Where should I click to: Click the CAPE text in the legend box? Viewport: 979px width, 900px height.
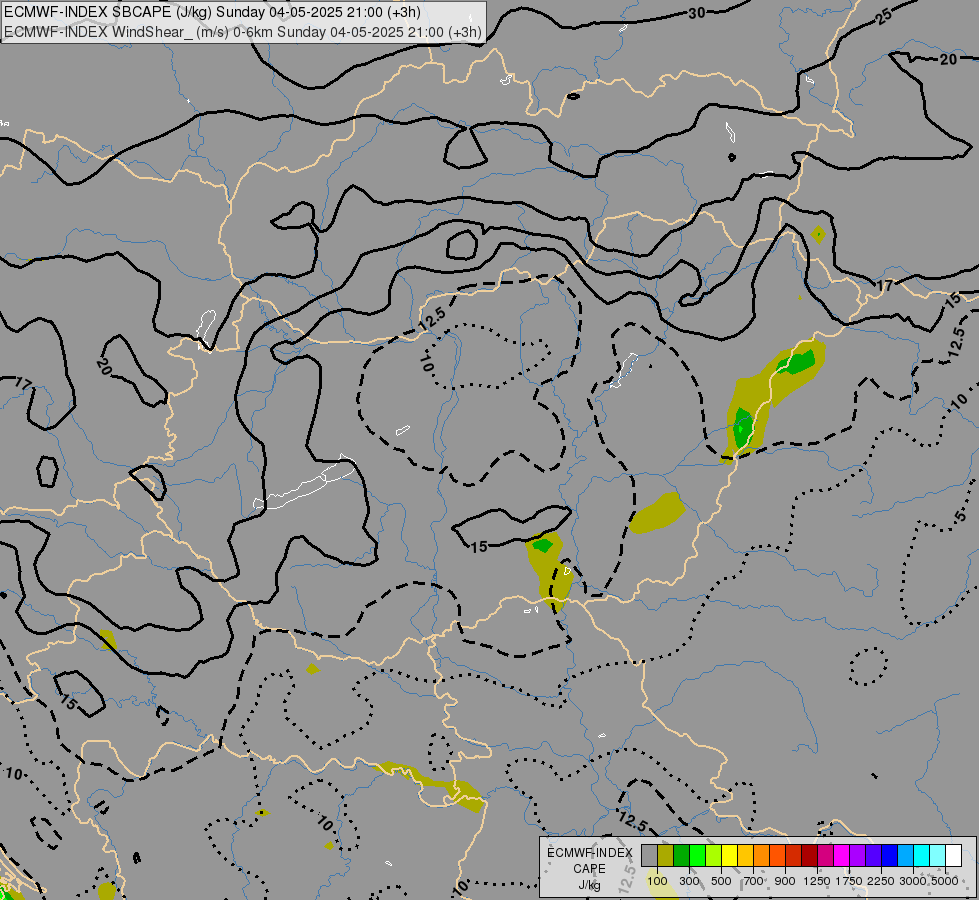pyautogui.click(x=589, y=869)
